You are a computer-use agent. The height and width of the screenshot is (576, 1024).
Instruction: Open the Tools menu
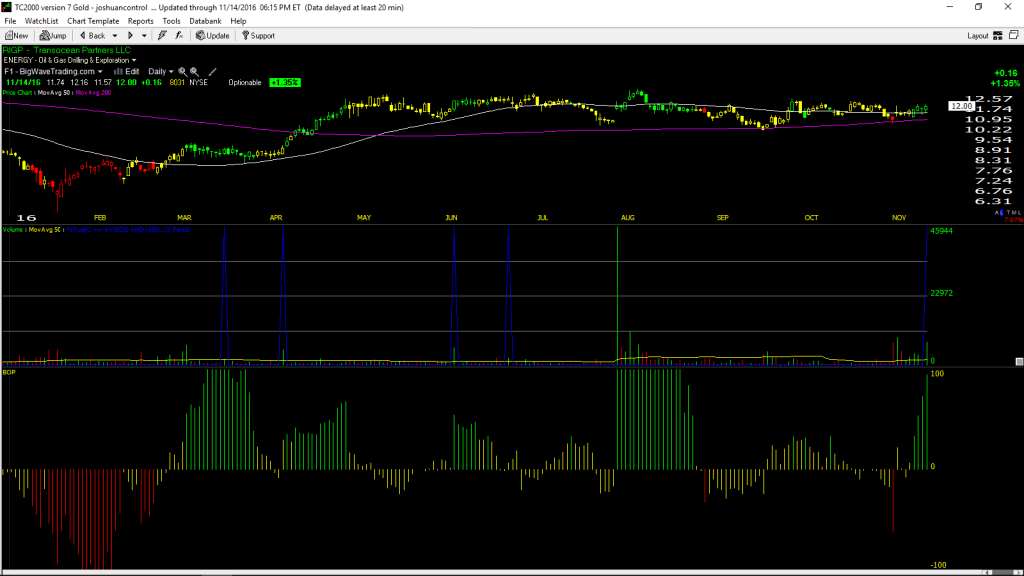point(171,21)
